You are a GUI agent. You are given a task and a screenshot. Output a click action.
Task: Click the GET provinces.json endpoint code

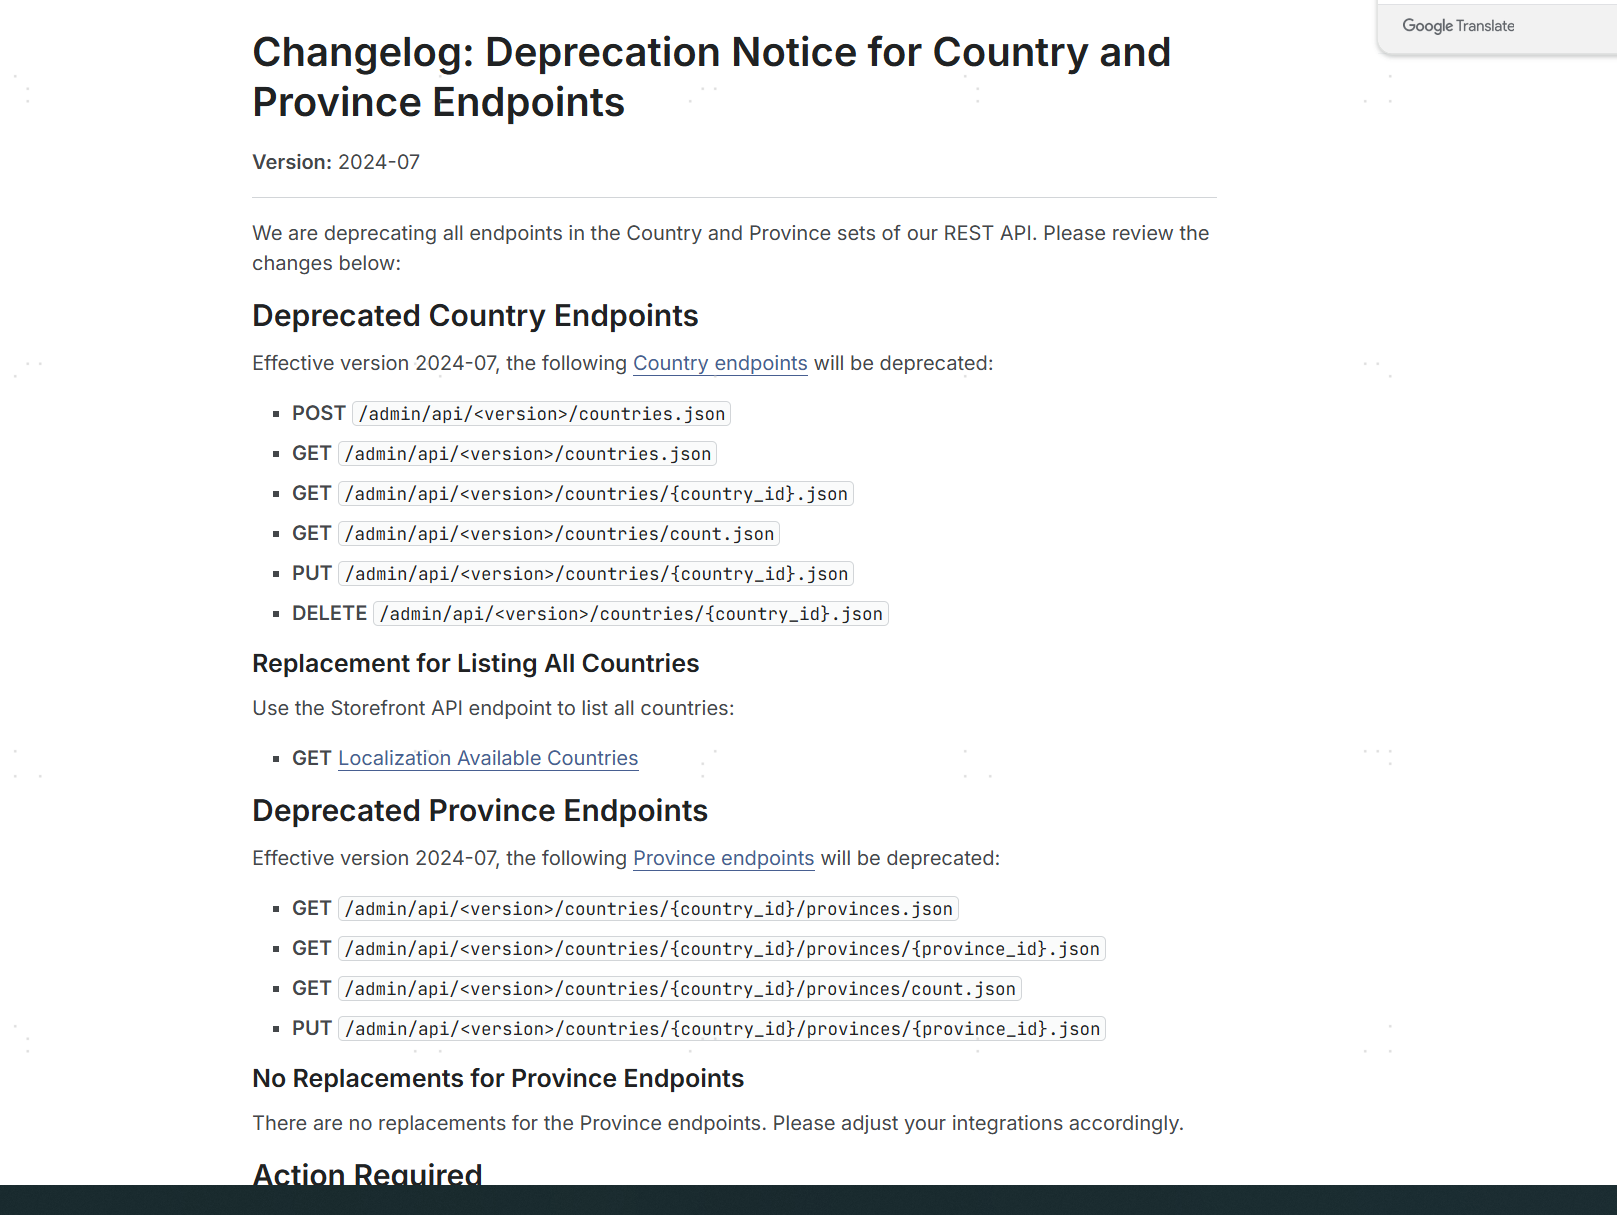648,909
